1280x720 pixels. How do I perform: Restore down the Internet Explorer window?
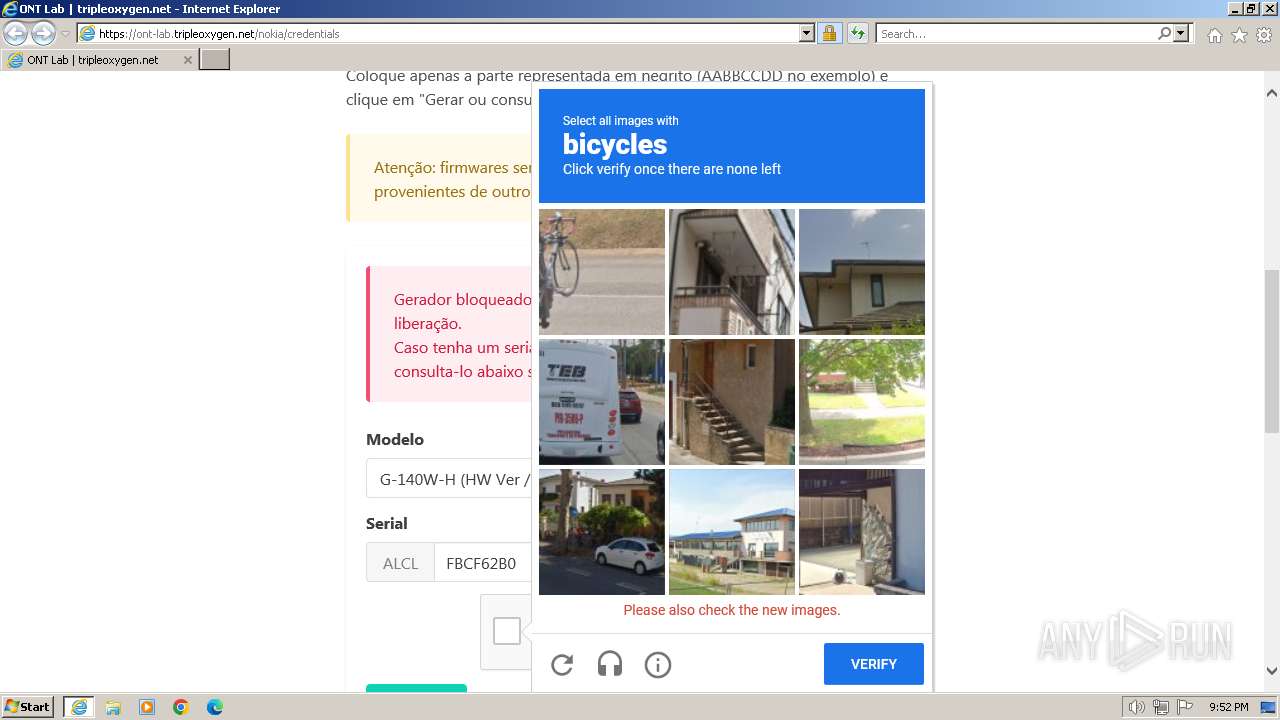[x=1251, y=9]
